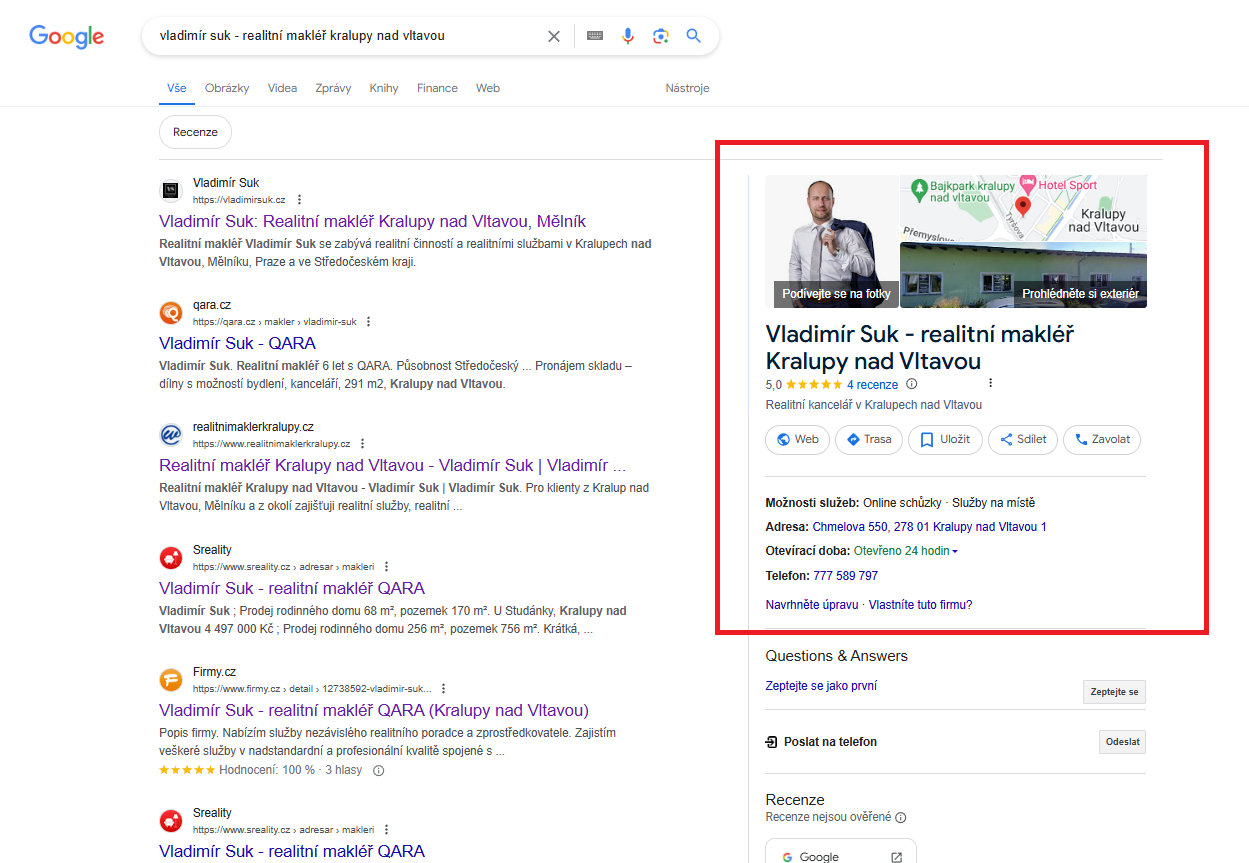Switch to the Obrázky tab
Viewport: 1249px width, 863px height.
(227, 88)
